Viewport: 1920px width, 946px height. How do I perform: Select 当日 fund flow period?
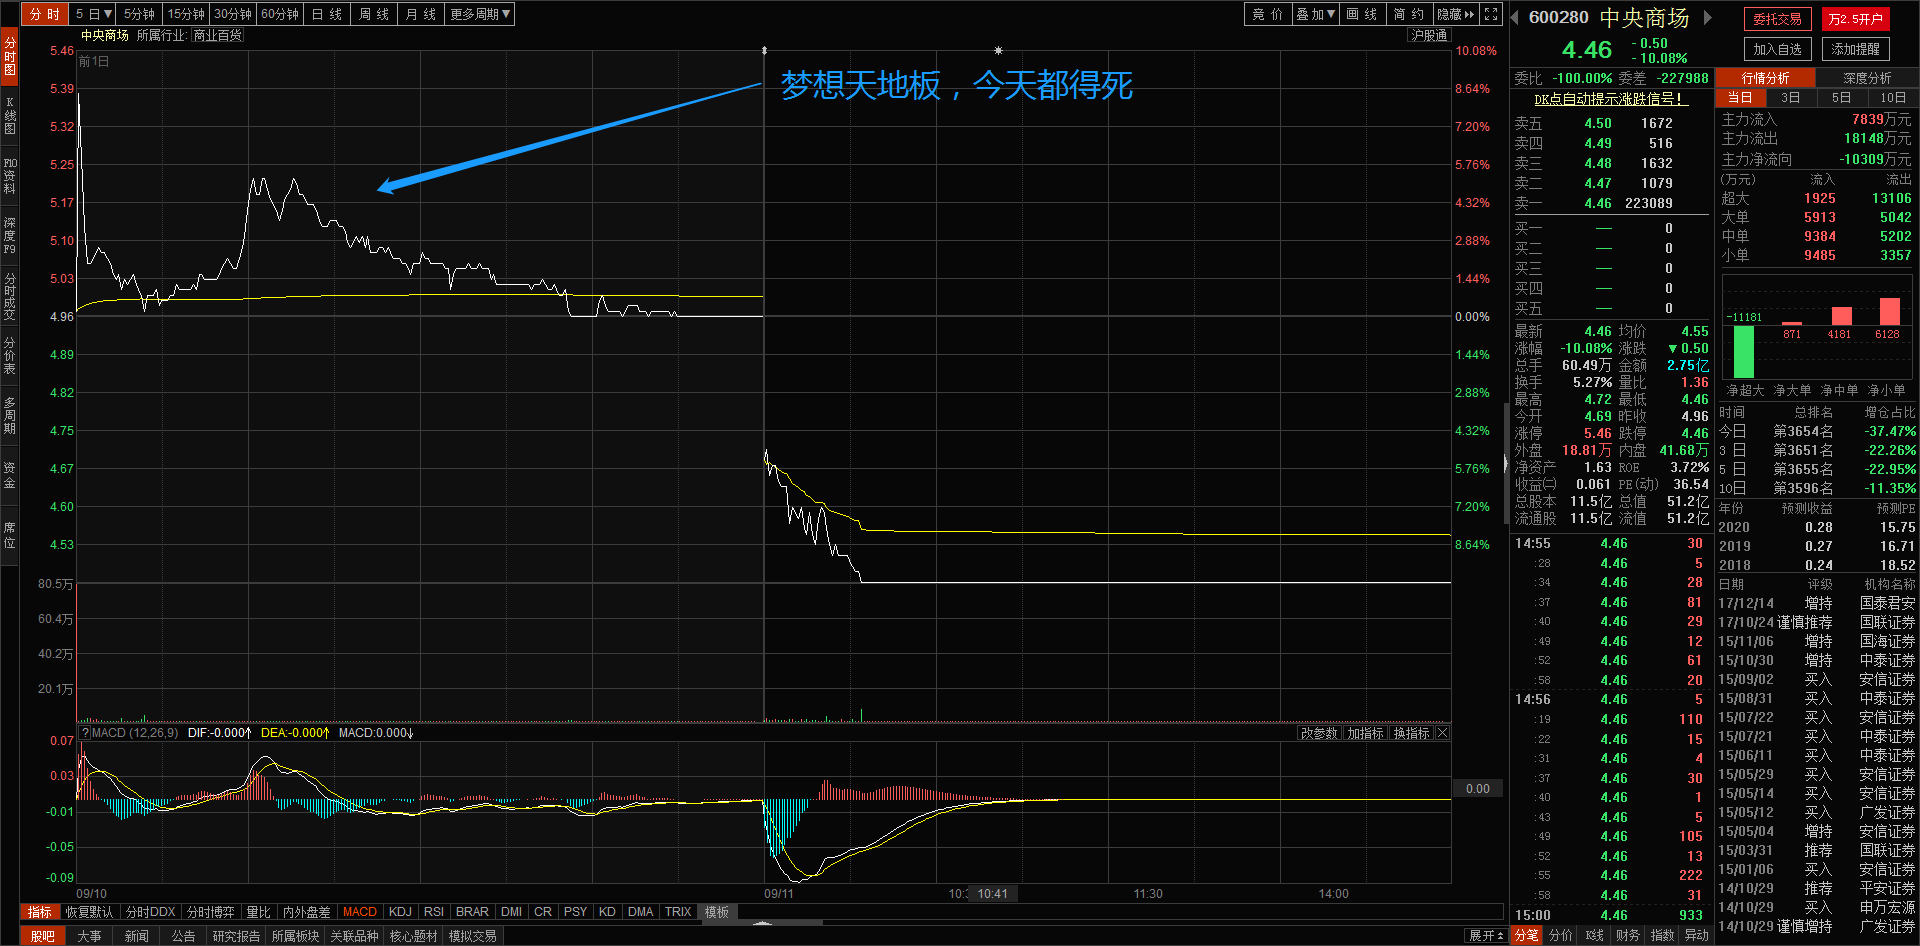click(x=1740, y=97)
